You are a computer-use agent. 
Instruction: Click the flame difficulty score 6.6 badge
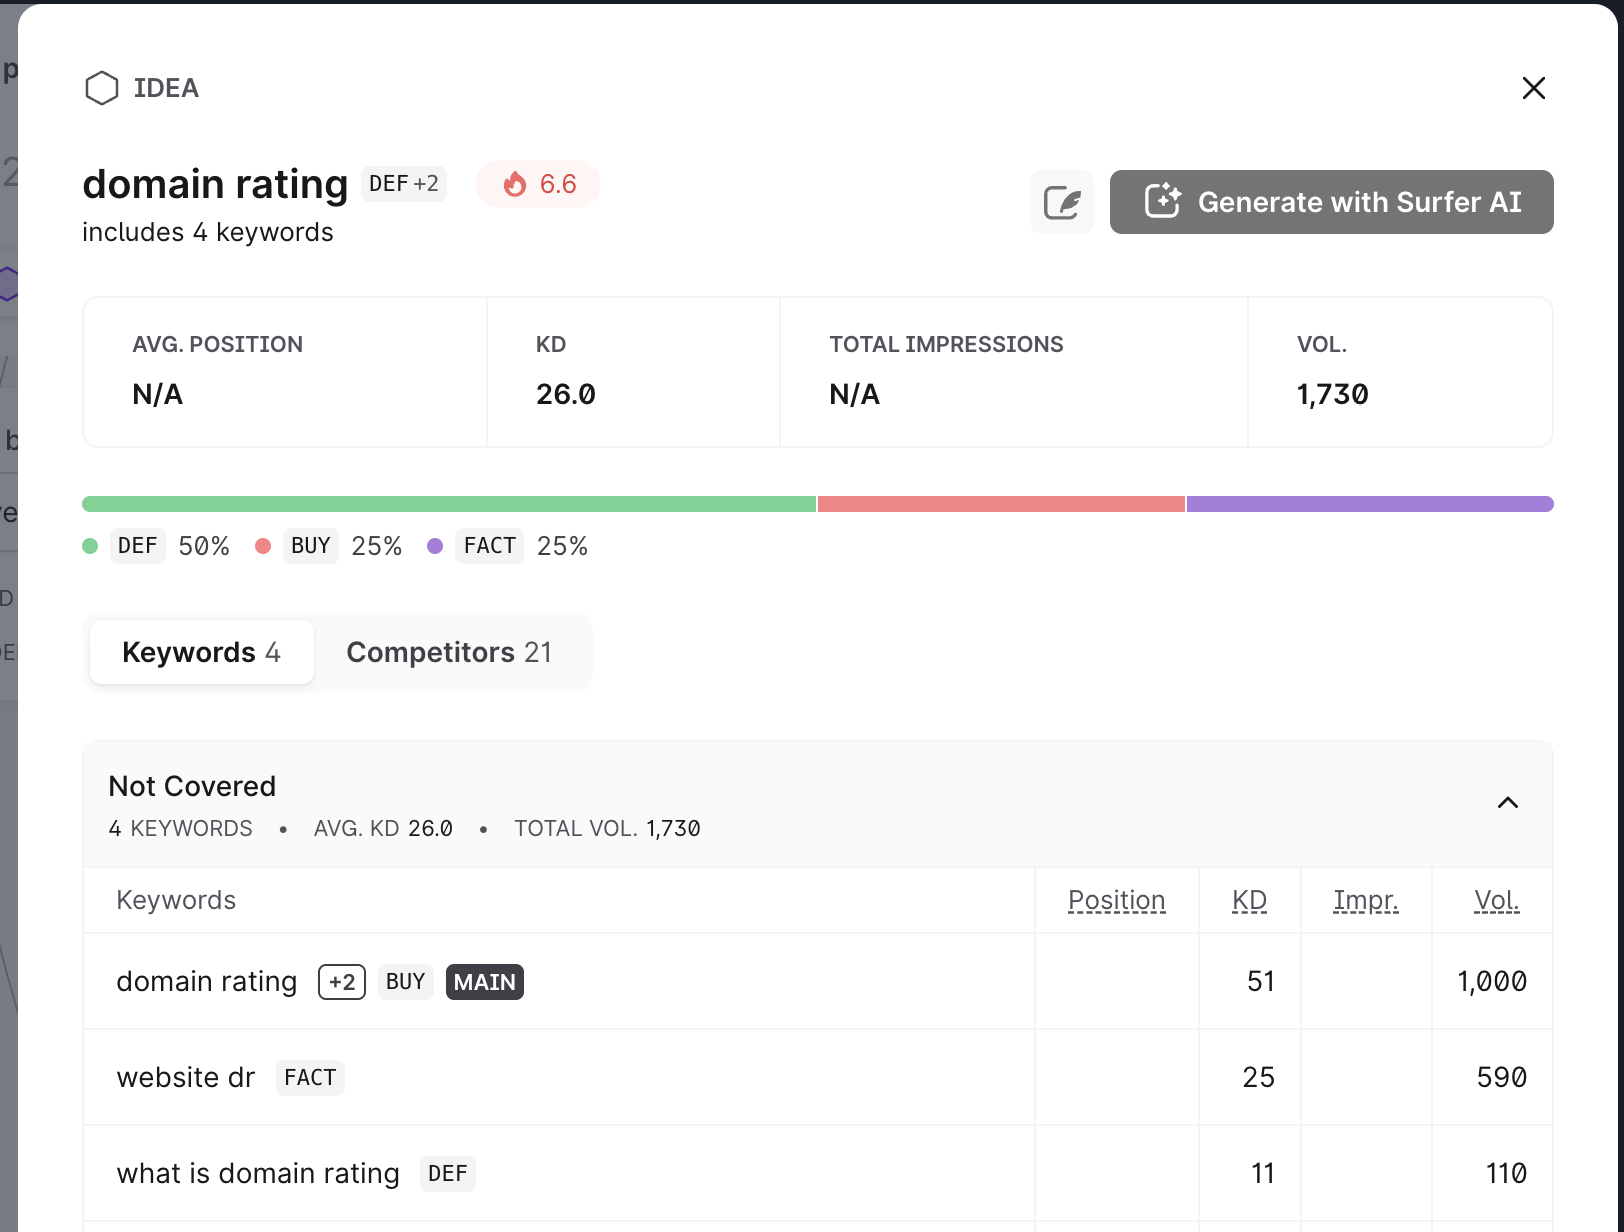pos(538,184)
